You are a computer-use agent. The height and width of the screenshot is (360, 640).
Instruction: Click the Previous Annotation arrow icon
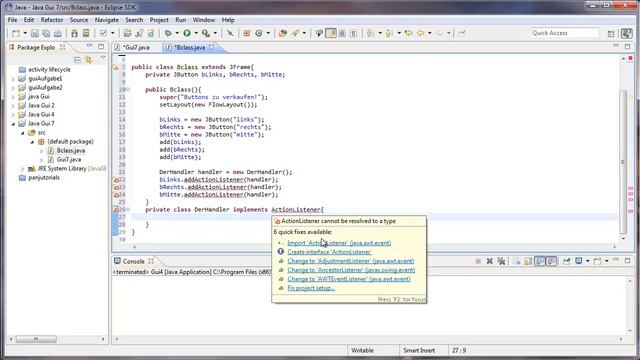389,33
